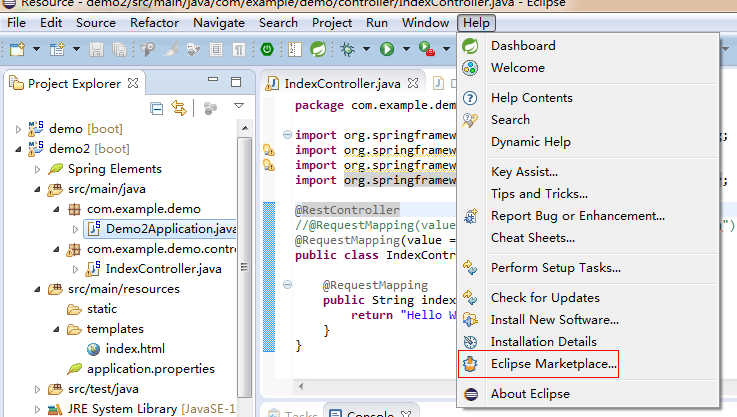
Task: Open Project Explorer View Menu triangle
Action: pyautogui.click(x=239, y=106)
